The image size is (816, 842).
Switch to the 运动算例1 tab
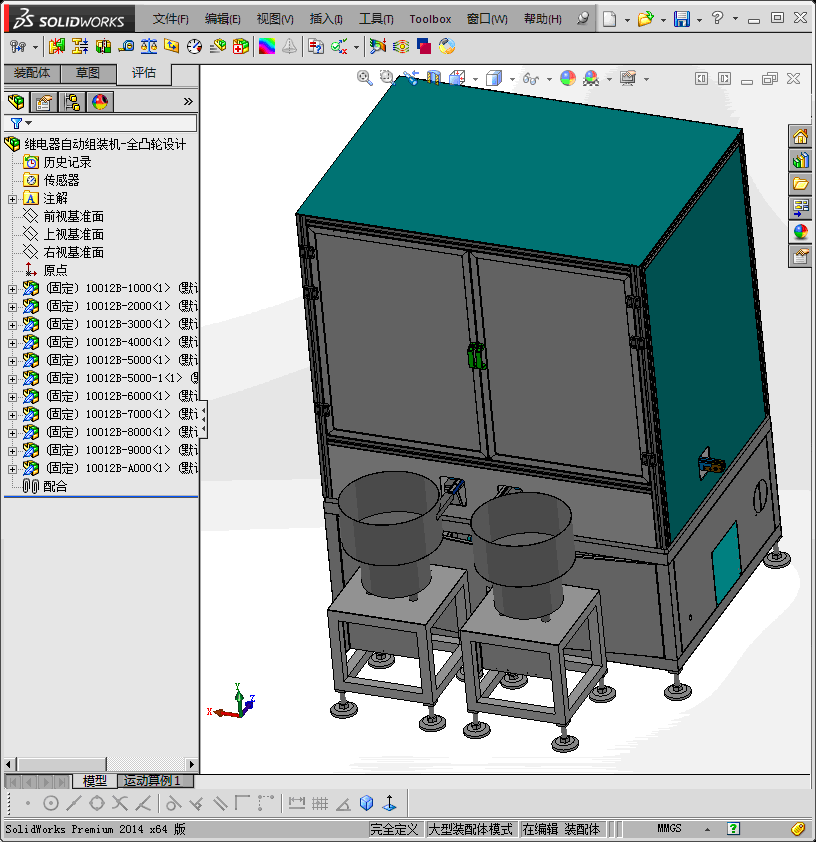152,781
